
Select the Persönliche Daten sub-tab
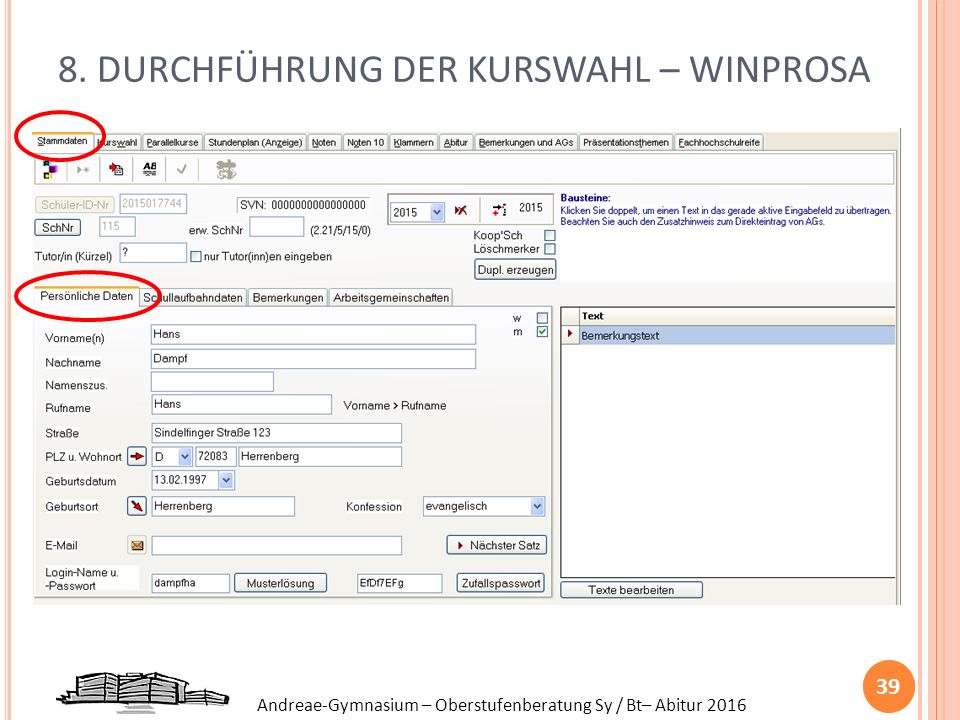coord(86,296)
